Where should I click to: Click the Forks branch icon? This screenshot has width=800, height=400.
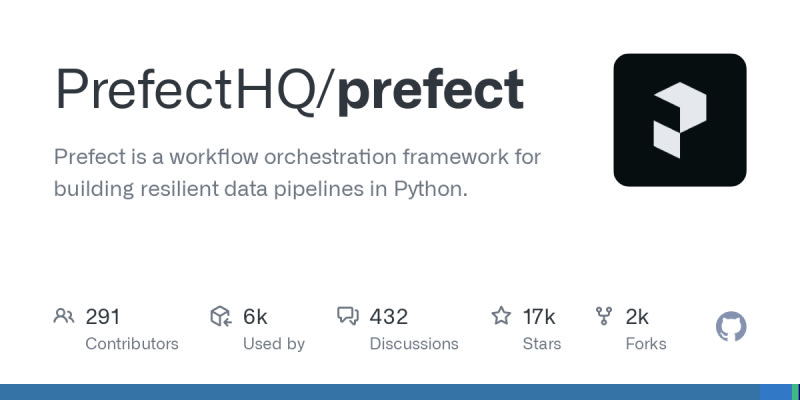click(604, 317)
